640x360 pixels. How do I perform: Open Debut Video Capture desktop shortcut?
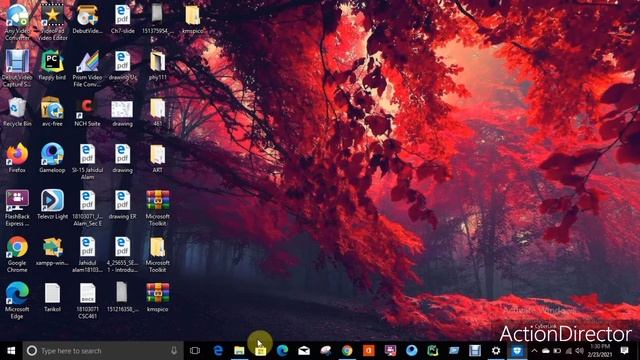(17, 68)
